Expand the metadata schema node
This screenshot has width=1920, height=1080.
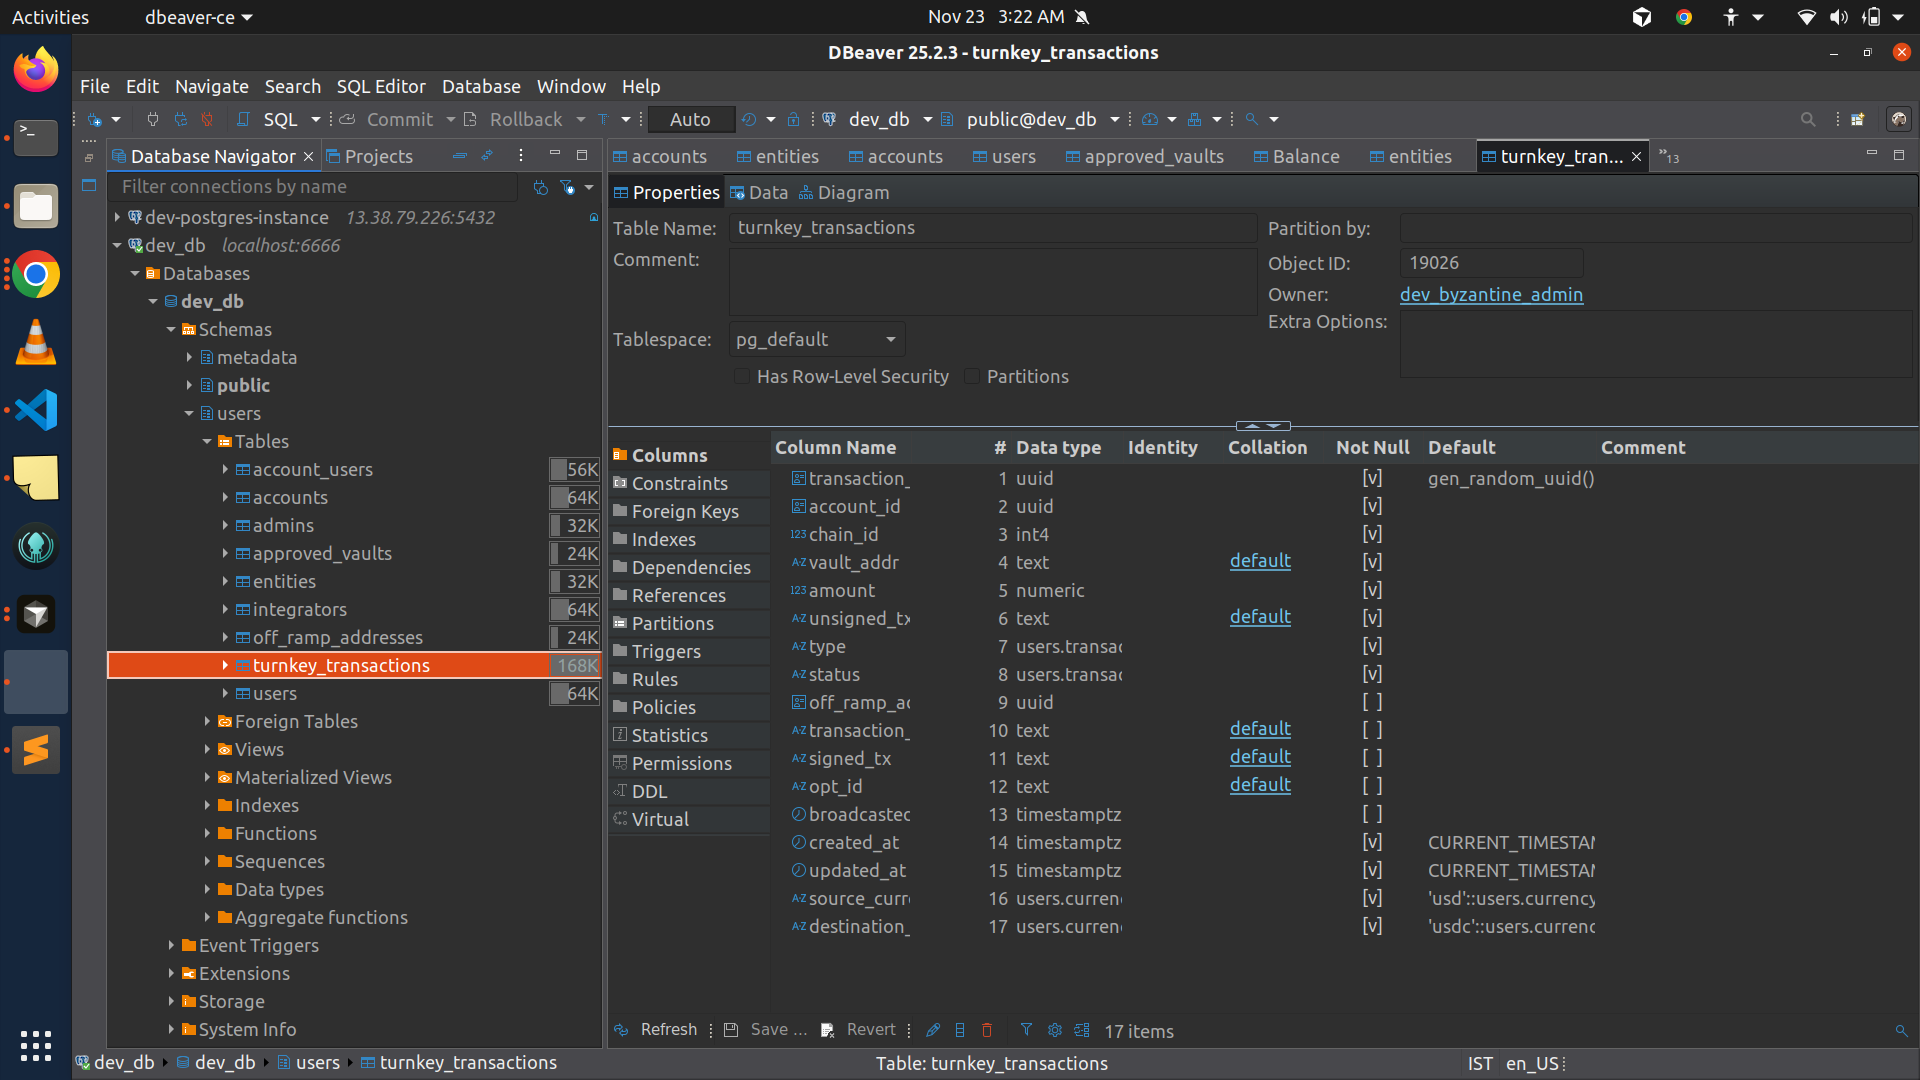(x=189, y=357)
